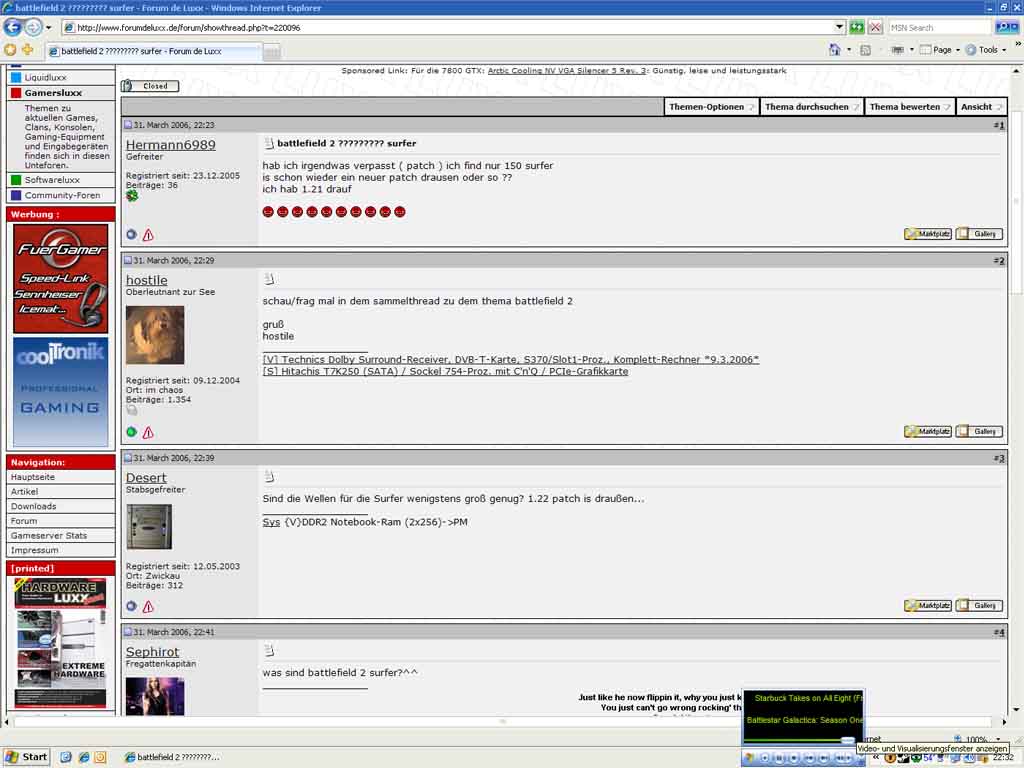Screen dimensions: 1024x768
Task: Click the coolTronik Professional Gaming banner
Action: pos(61,391)
